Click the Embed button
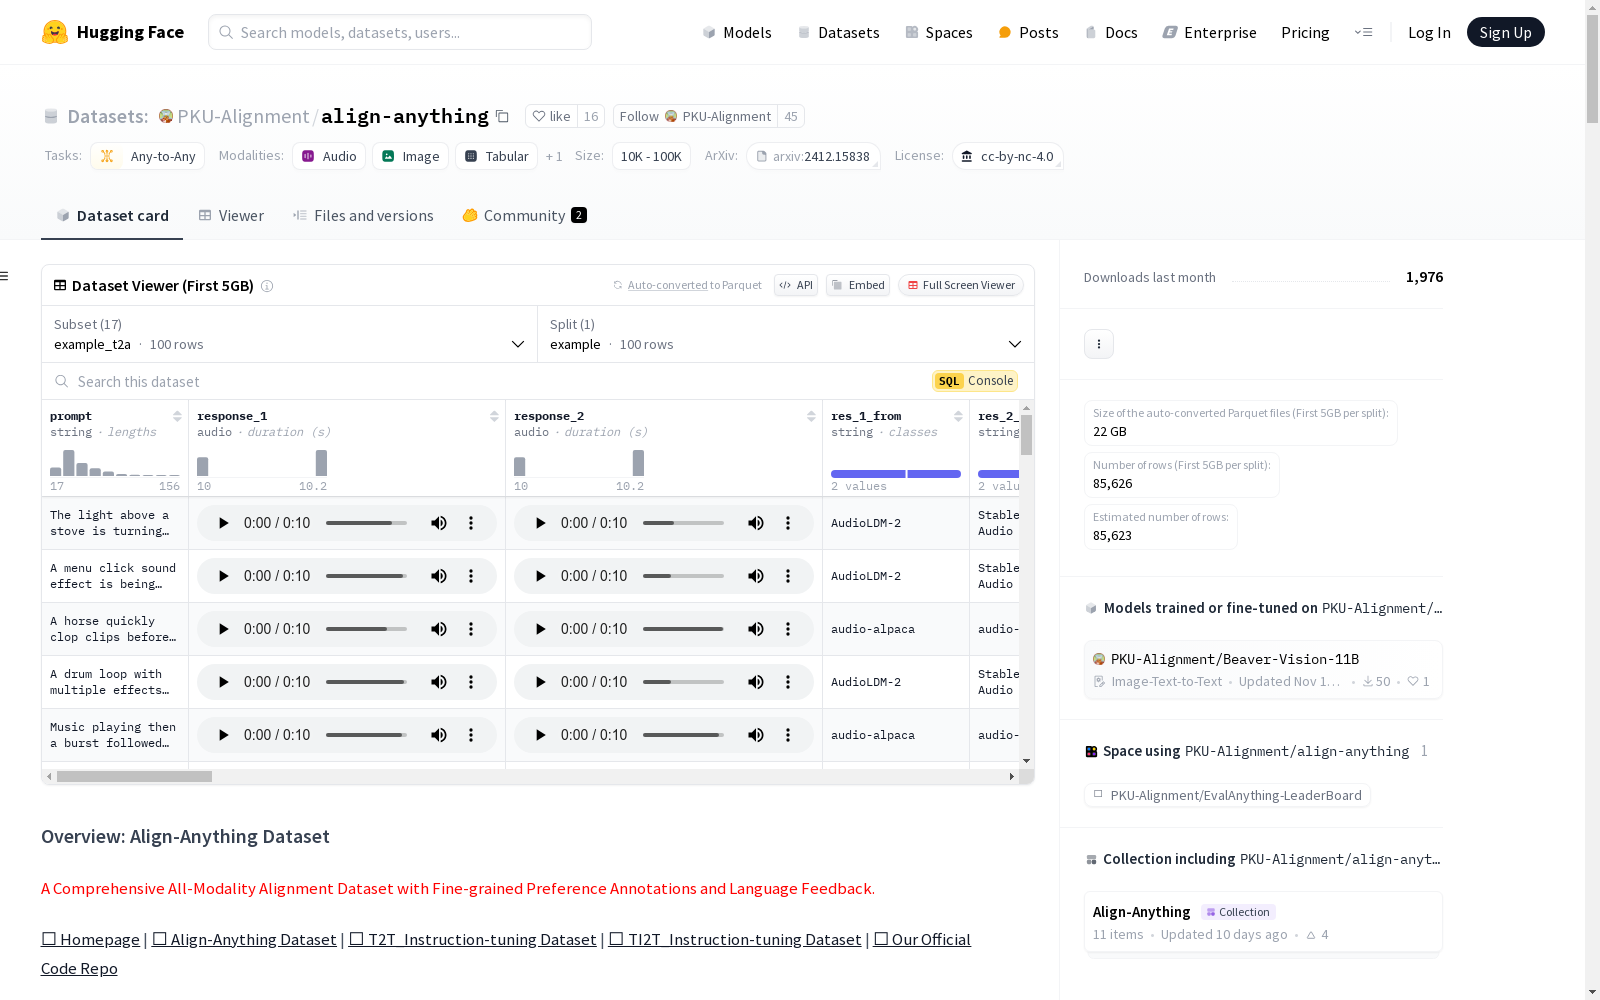1600x1000 pixels. click(x=858, y=285)
